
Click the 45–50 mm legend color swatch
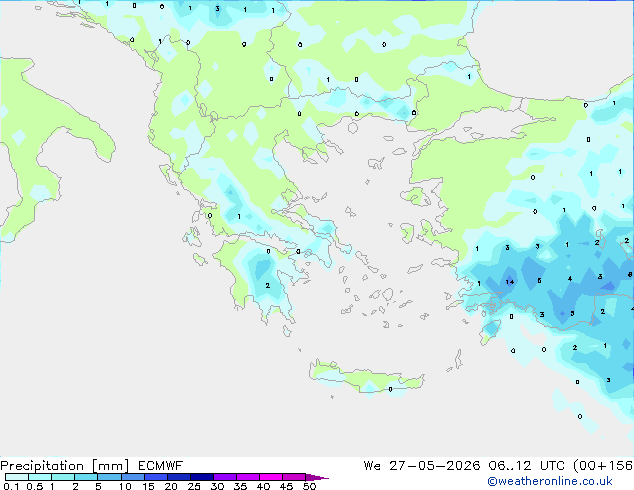294,477
